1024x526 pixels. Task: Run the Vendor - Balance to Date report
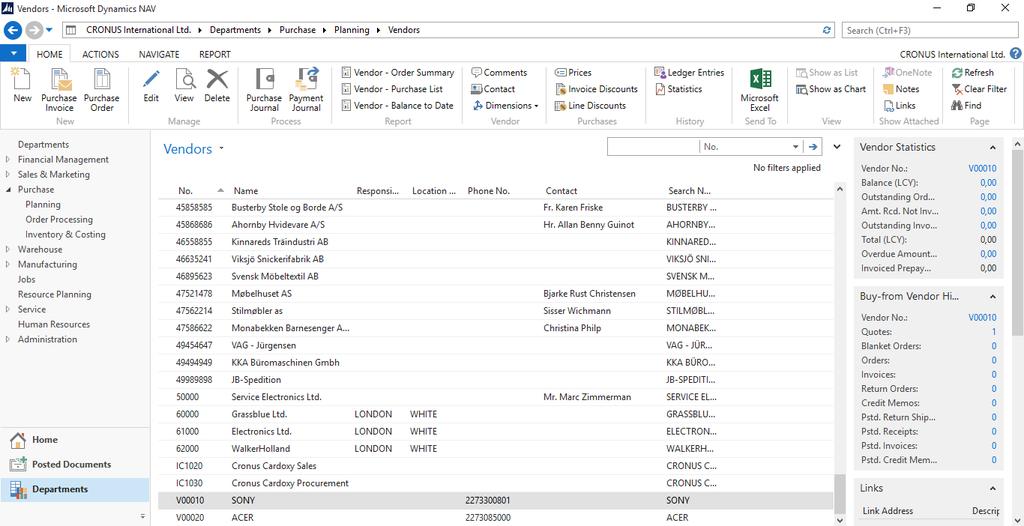(398, 105)
